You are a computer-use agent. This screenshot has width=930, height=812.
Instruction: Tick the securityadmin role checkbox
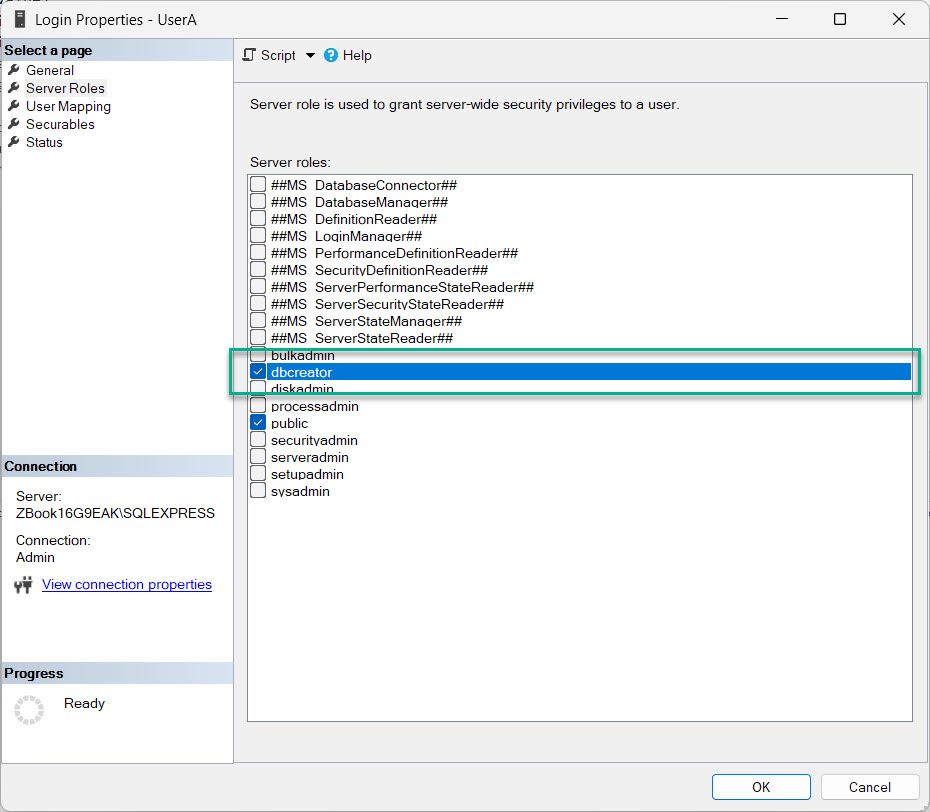[258, 440]
